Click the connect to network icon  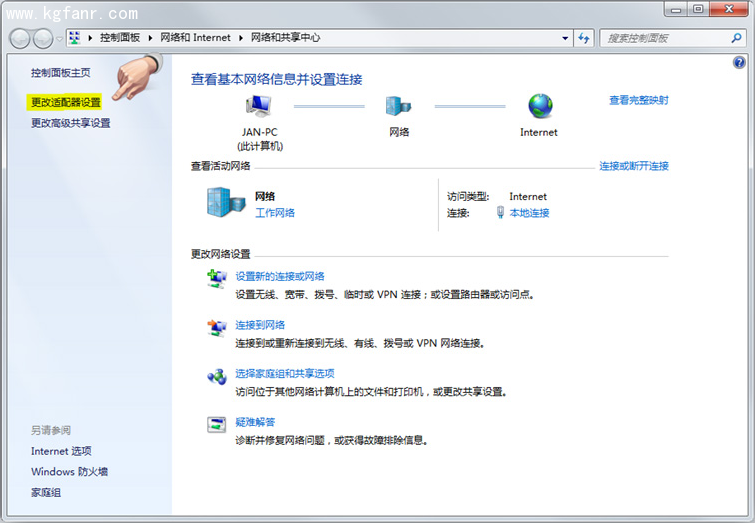217,328
